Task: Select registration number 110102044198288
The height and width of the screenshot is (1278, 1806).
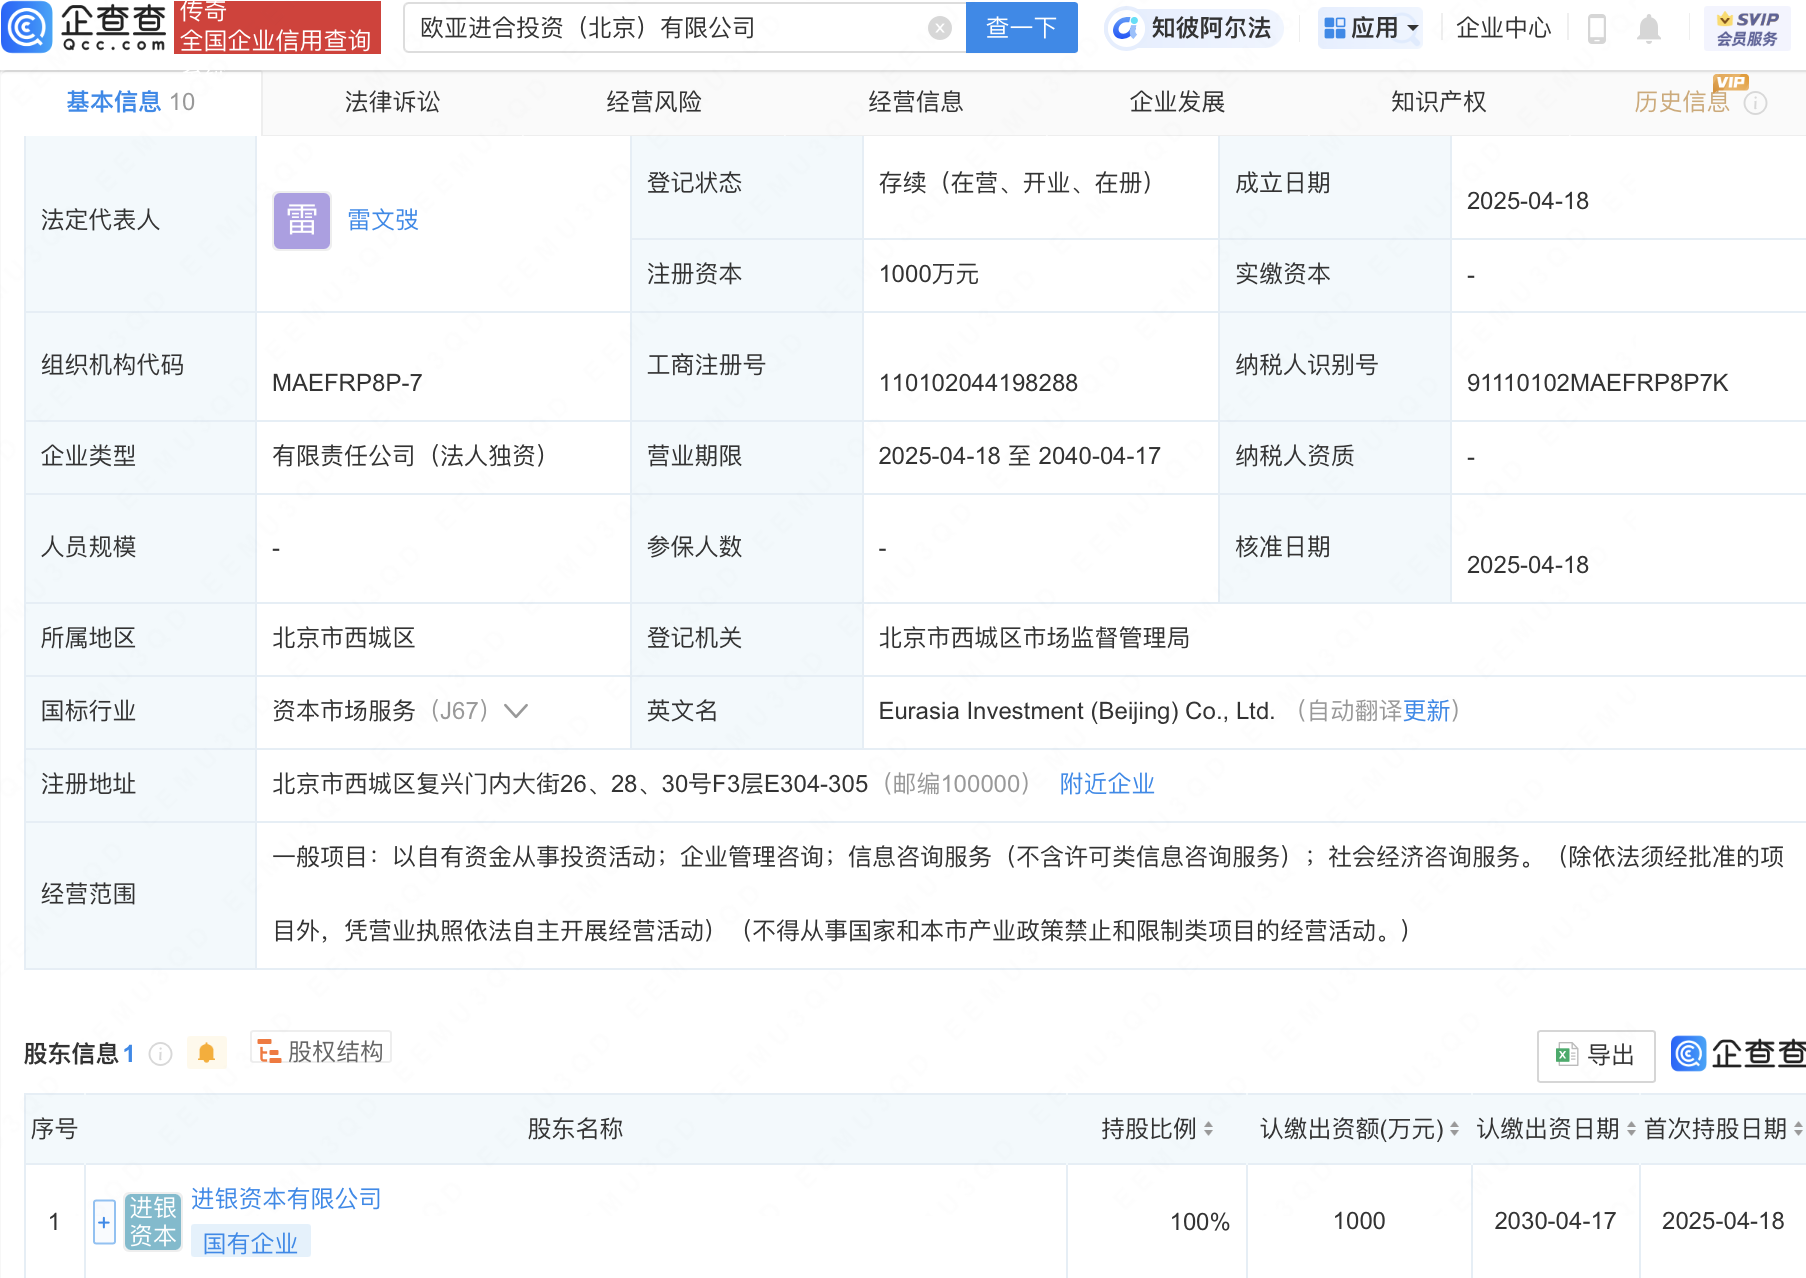Action: (978, 383)
